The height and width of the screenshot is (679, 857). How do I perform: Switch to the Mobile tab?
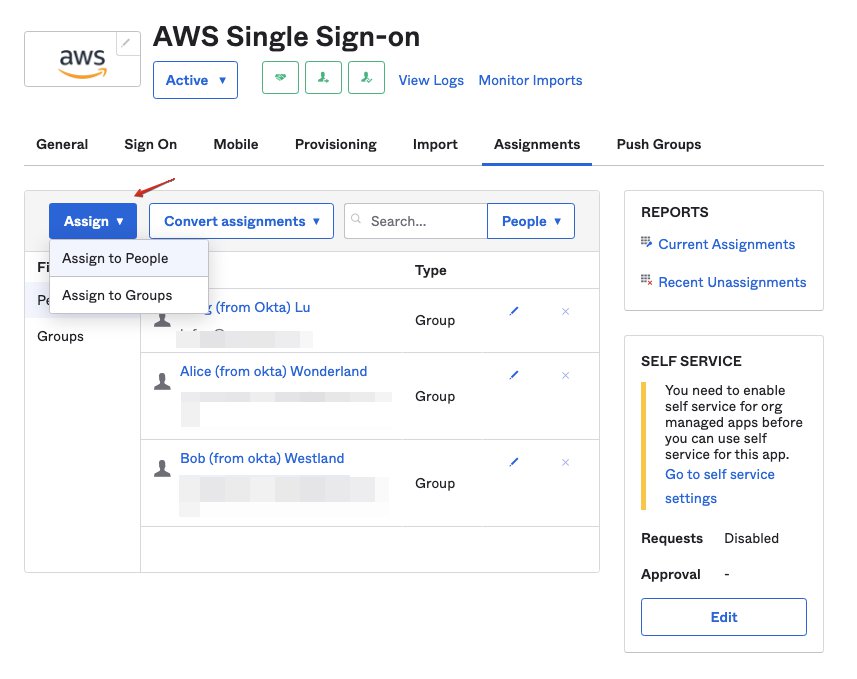pyautogui.click(x=236, y=144)
